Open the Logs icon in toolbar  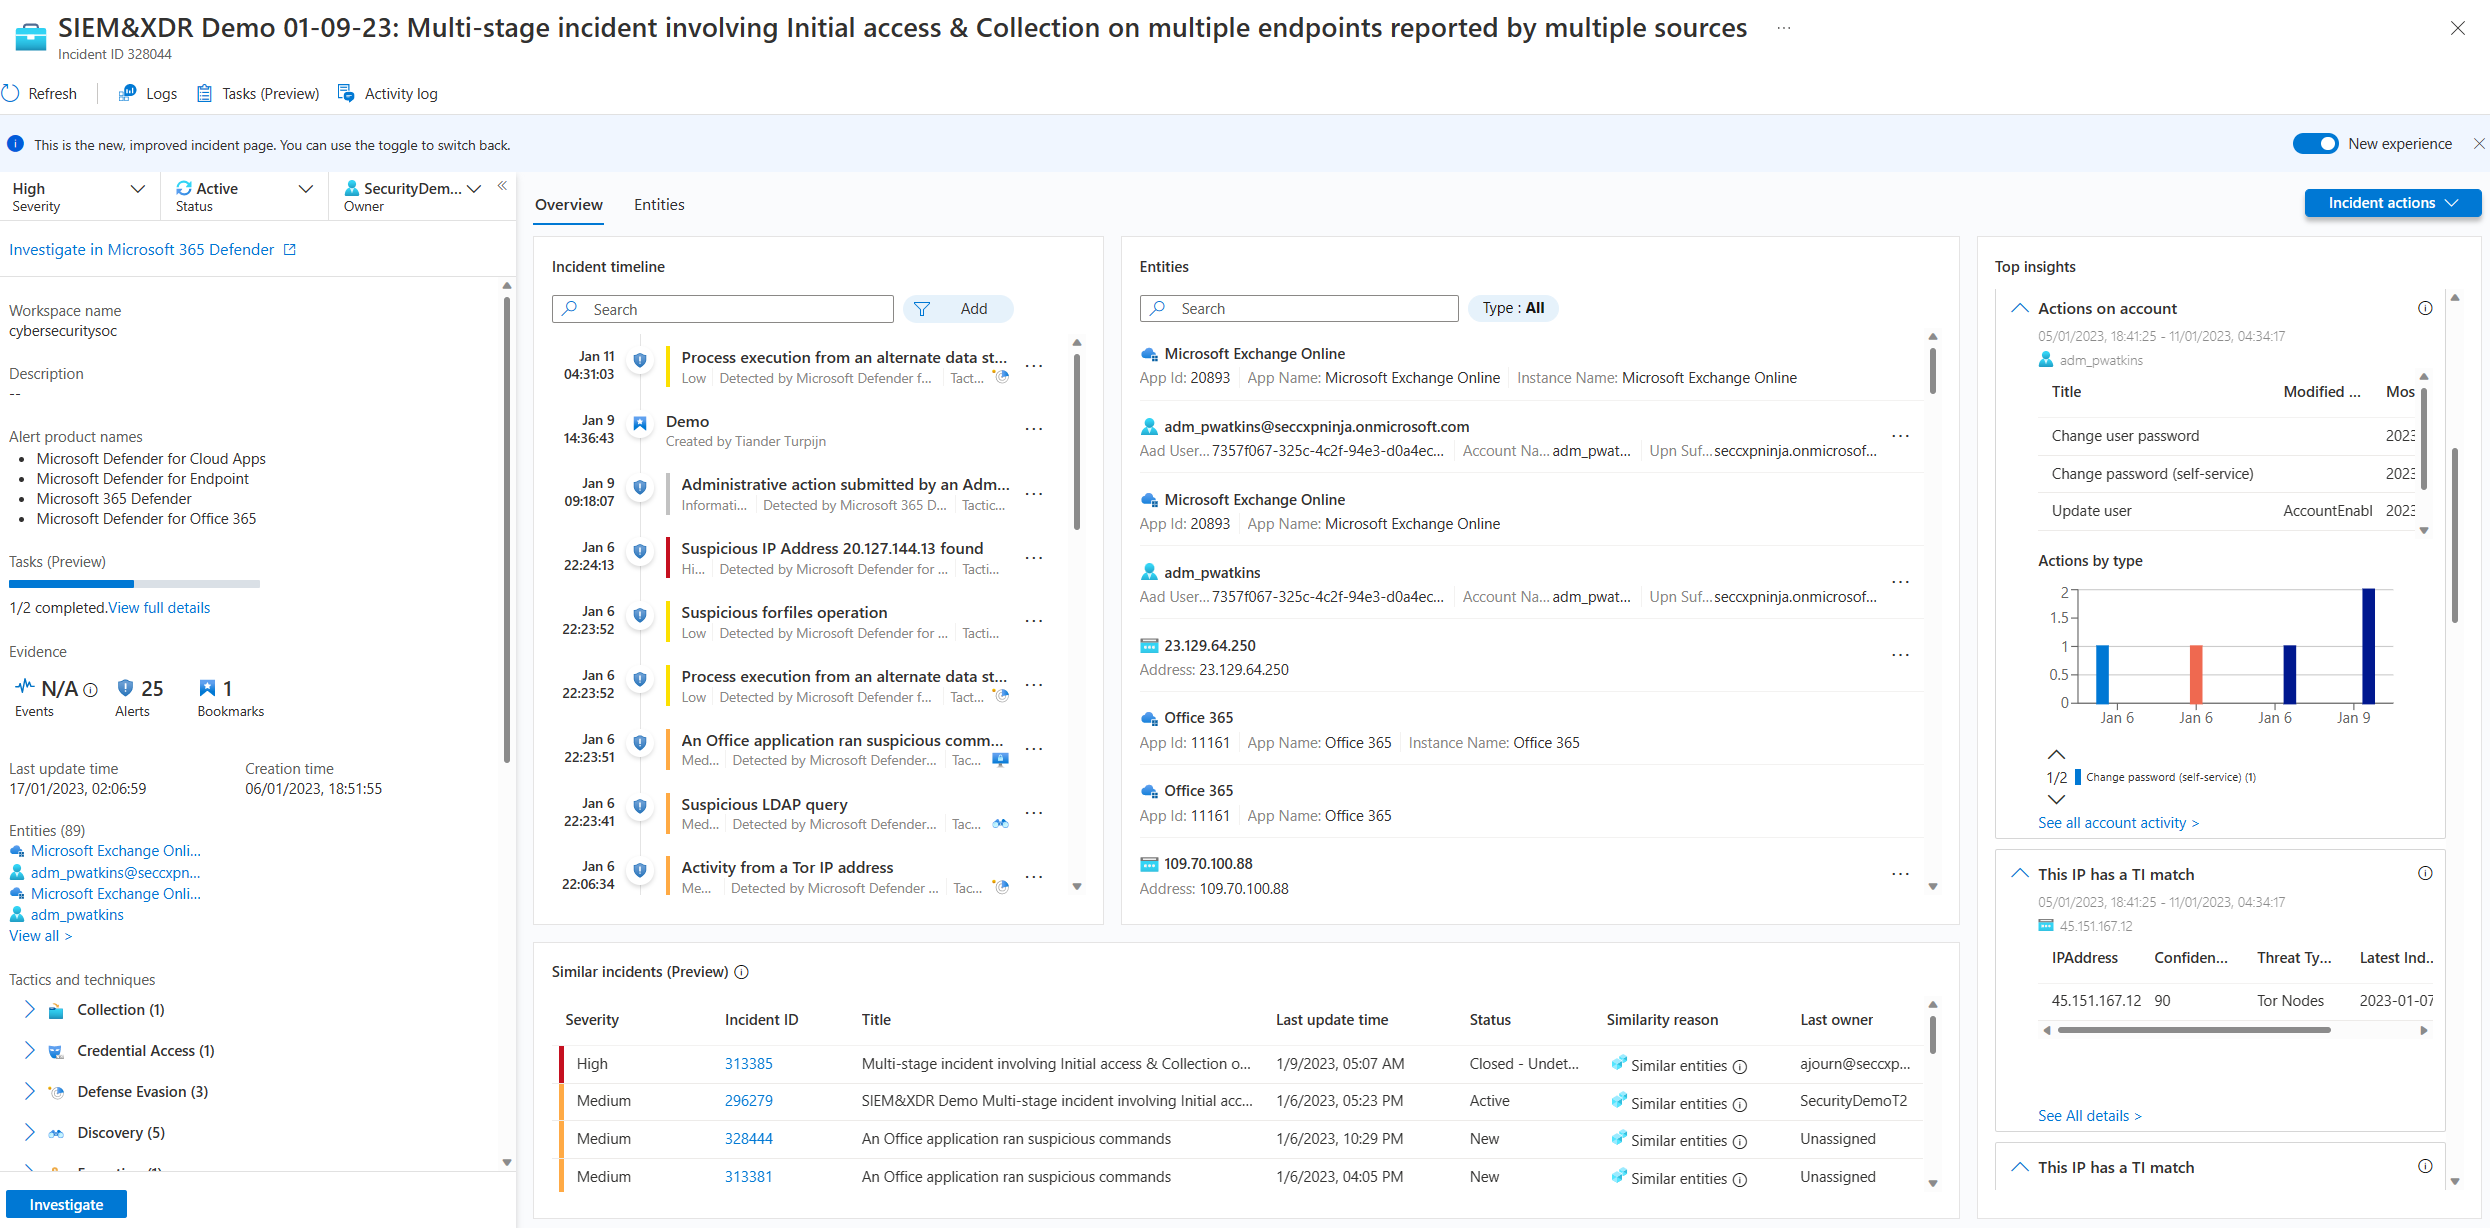coord(128,94)
